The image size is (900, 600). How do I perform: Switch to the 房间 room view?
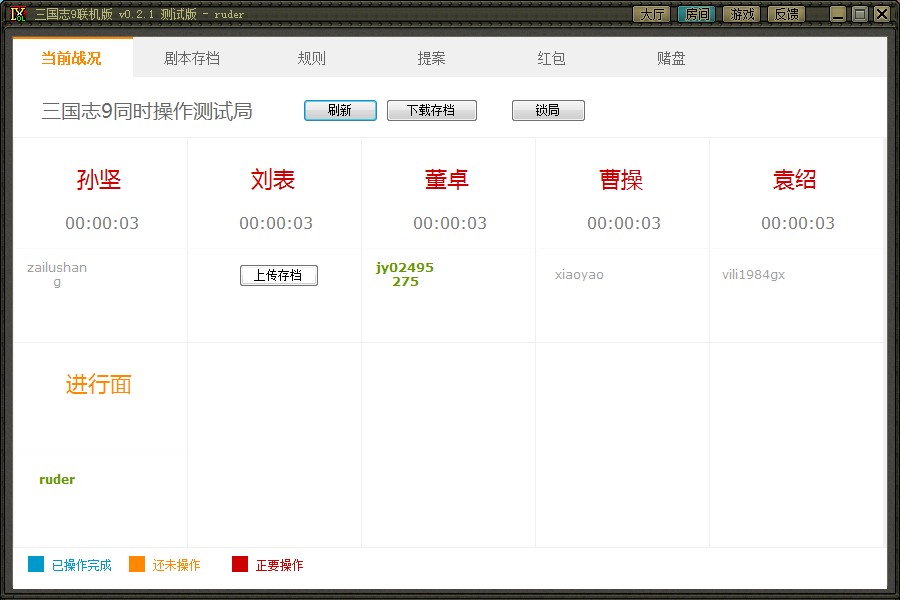pyautogui.click(x=696, y=14)
